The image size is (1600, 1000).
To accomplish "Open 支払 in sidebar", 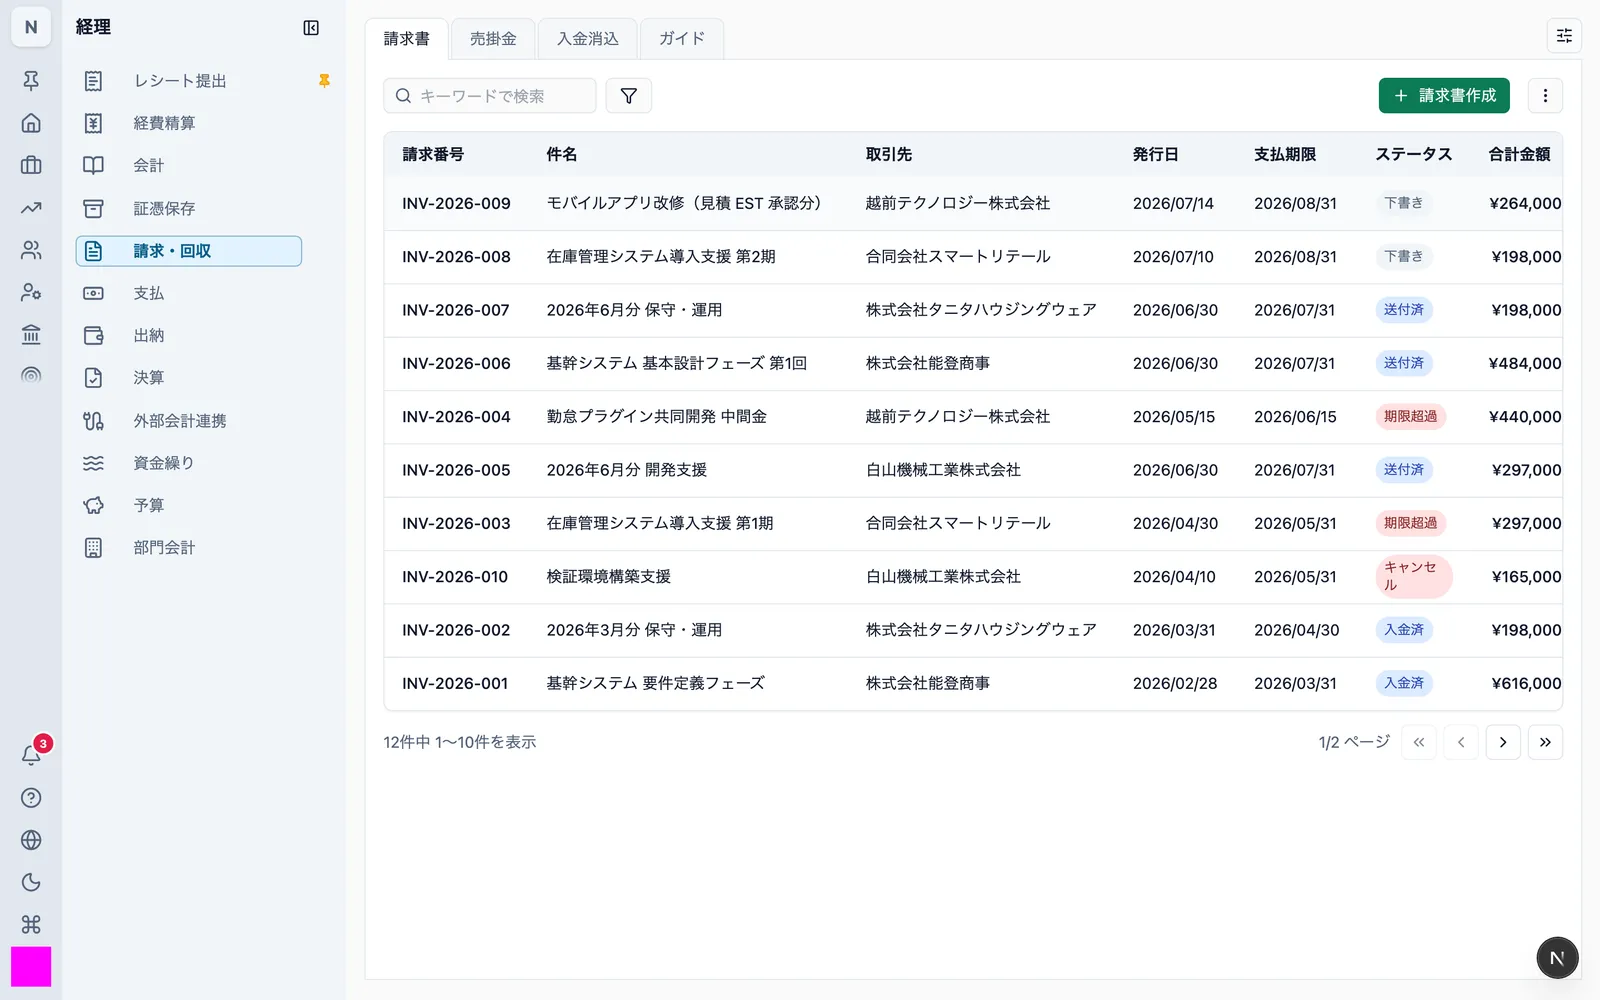I will tap(189, 293).
